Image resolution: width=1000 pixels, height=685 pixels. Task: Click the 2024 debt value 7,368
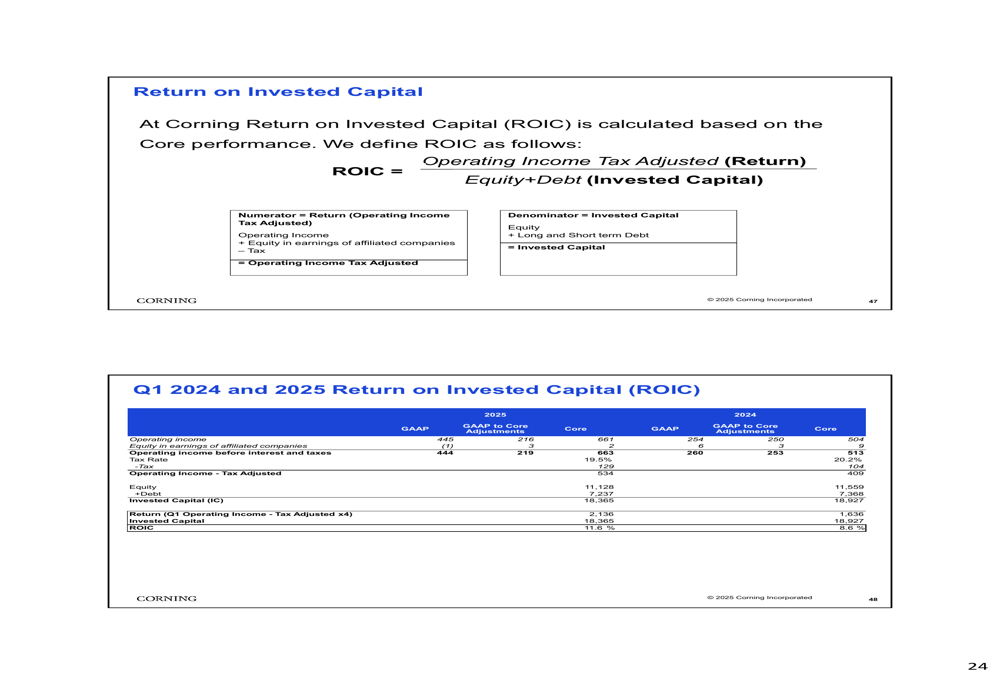851,494
